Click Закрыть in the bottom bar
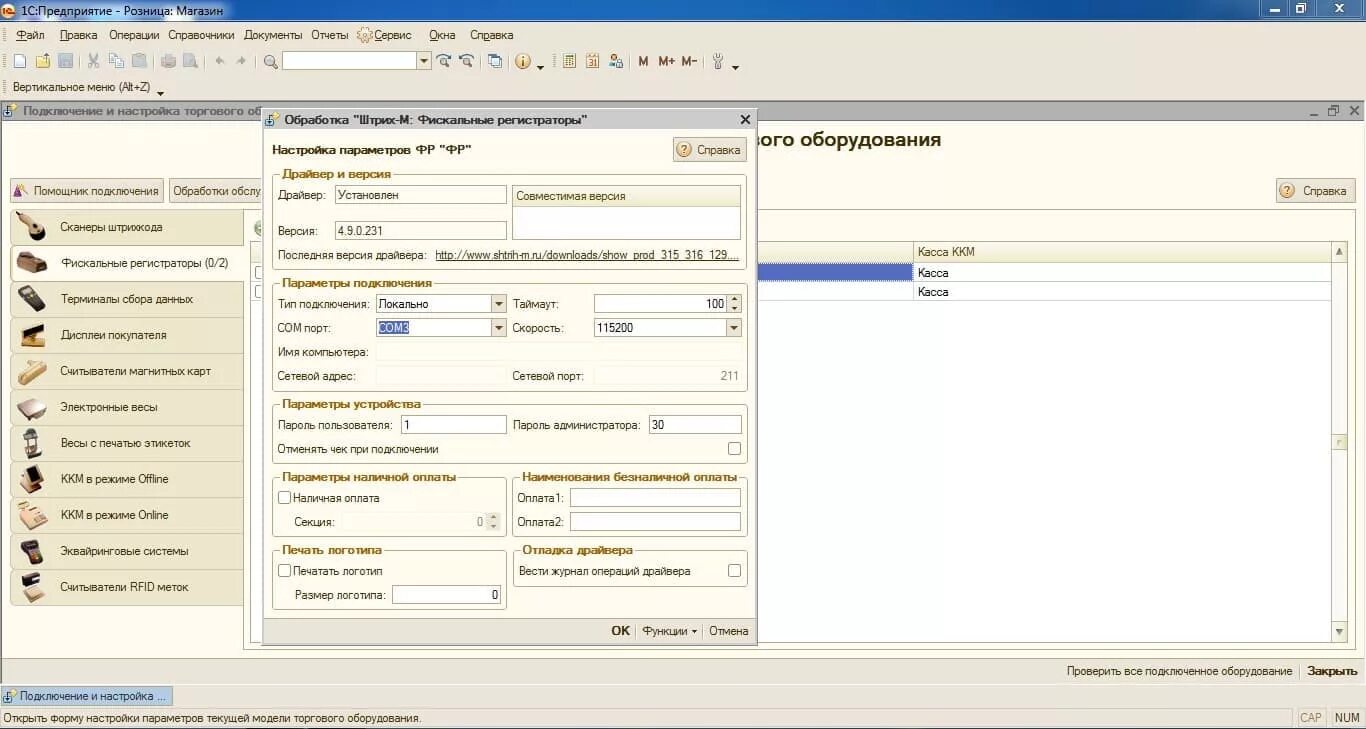 click(1332, 671)
